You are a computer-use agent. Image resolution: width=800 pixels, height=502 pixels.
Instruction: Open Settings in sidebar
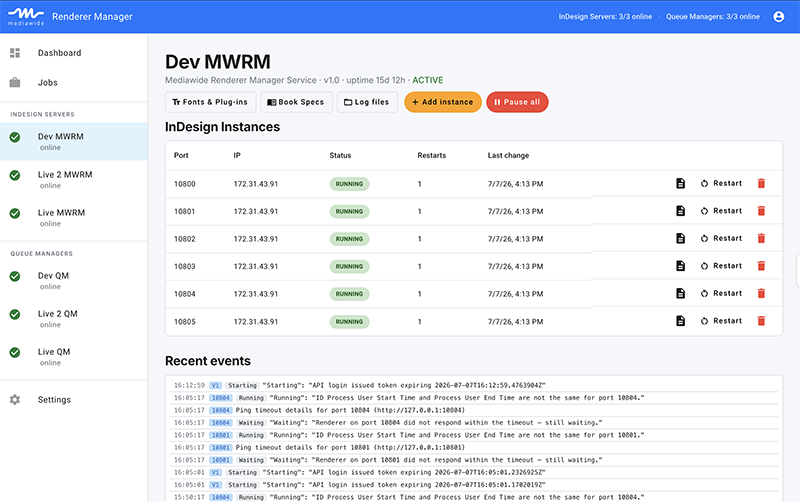coord(74,399)
